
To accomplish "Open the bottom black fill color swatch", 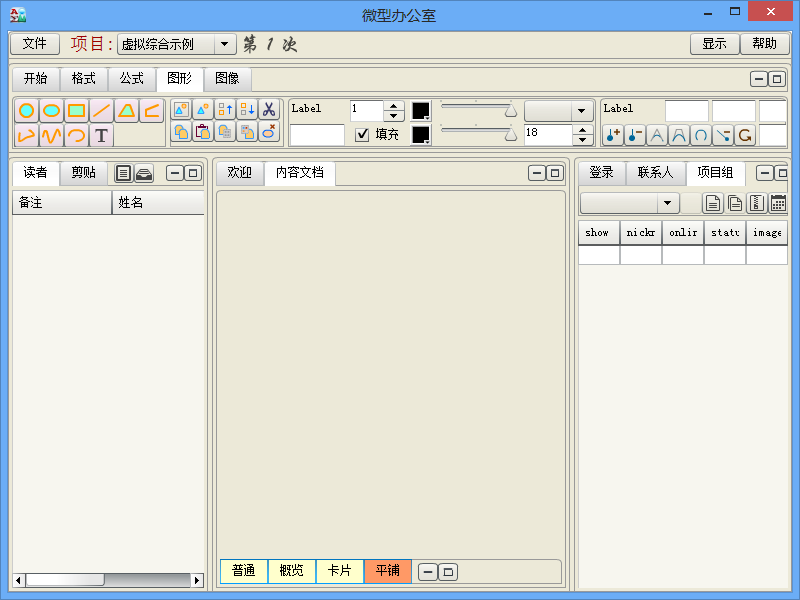I will tap(421, 135).
